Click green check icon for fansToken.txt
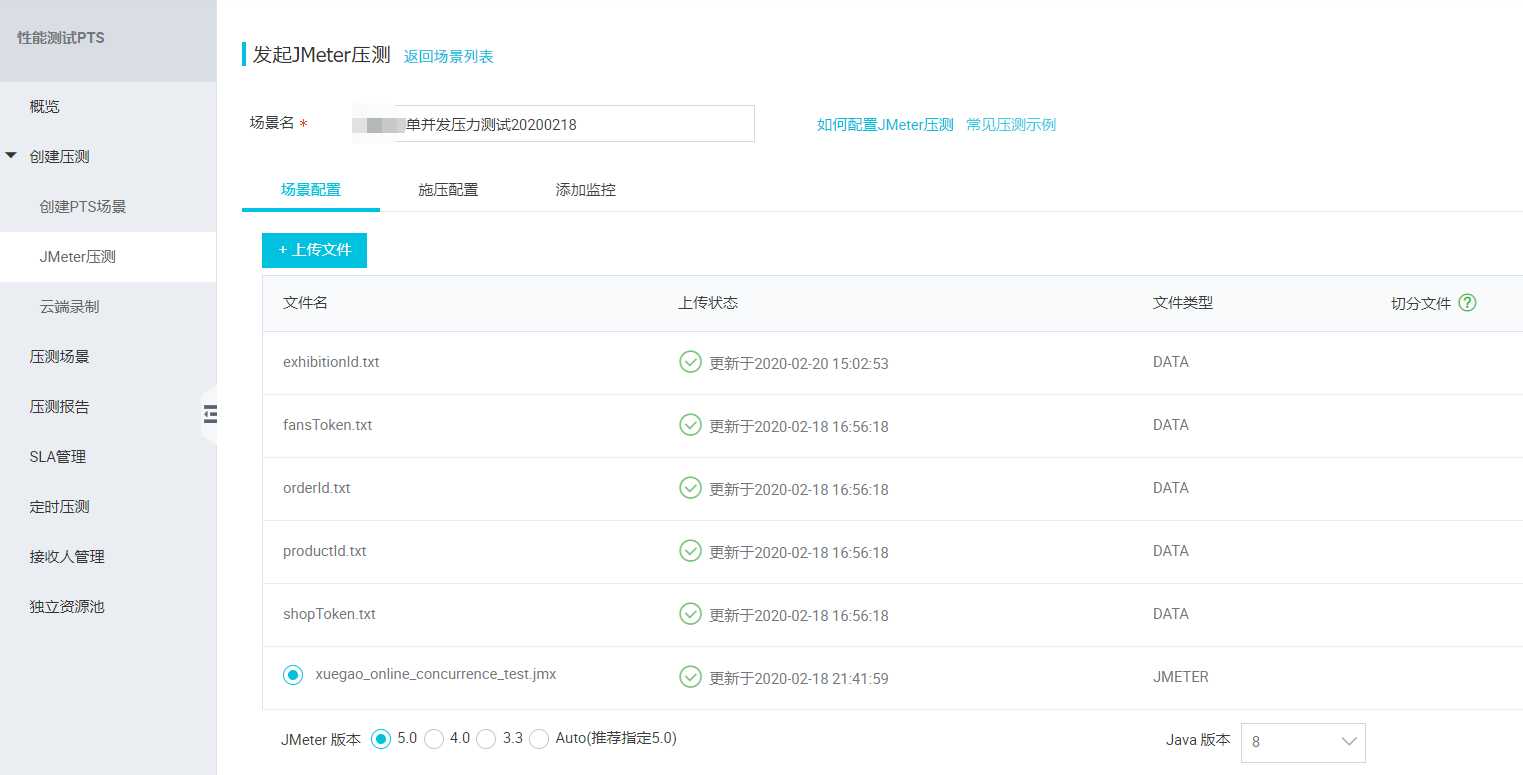Screen dimensions: 1523x775 (690, 425)
